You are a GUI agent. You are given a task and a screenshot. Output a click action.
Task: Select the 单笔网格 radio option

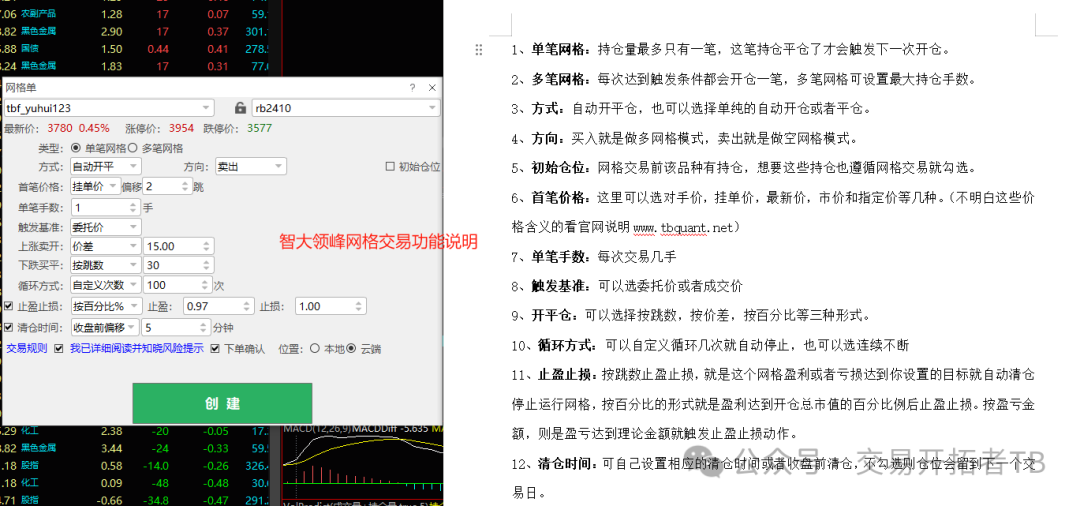pos(76,148)
